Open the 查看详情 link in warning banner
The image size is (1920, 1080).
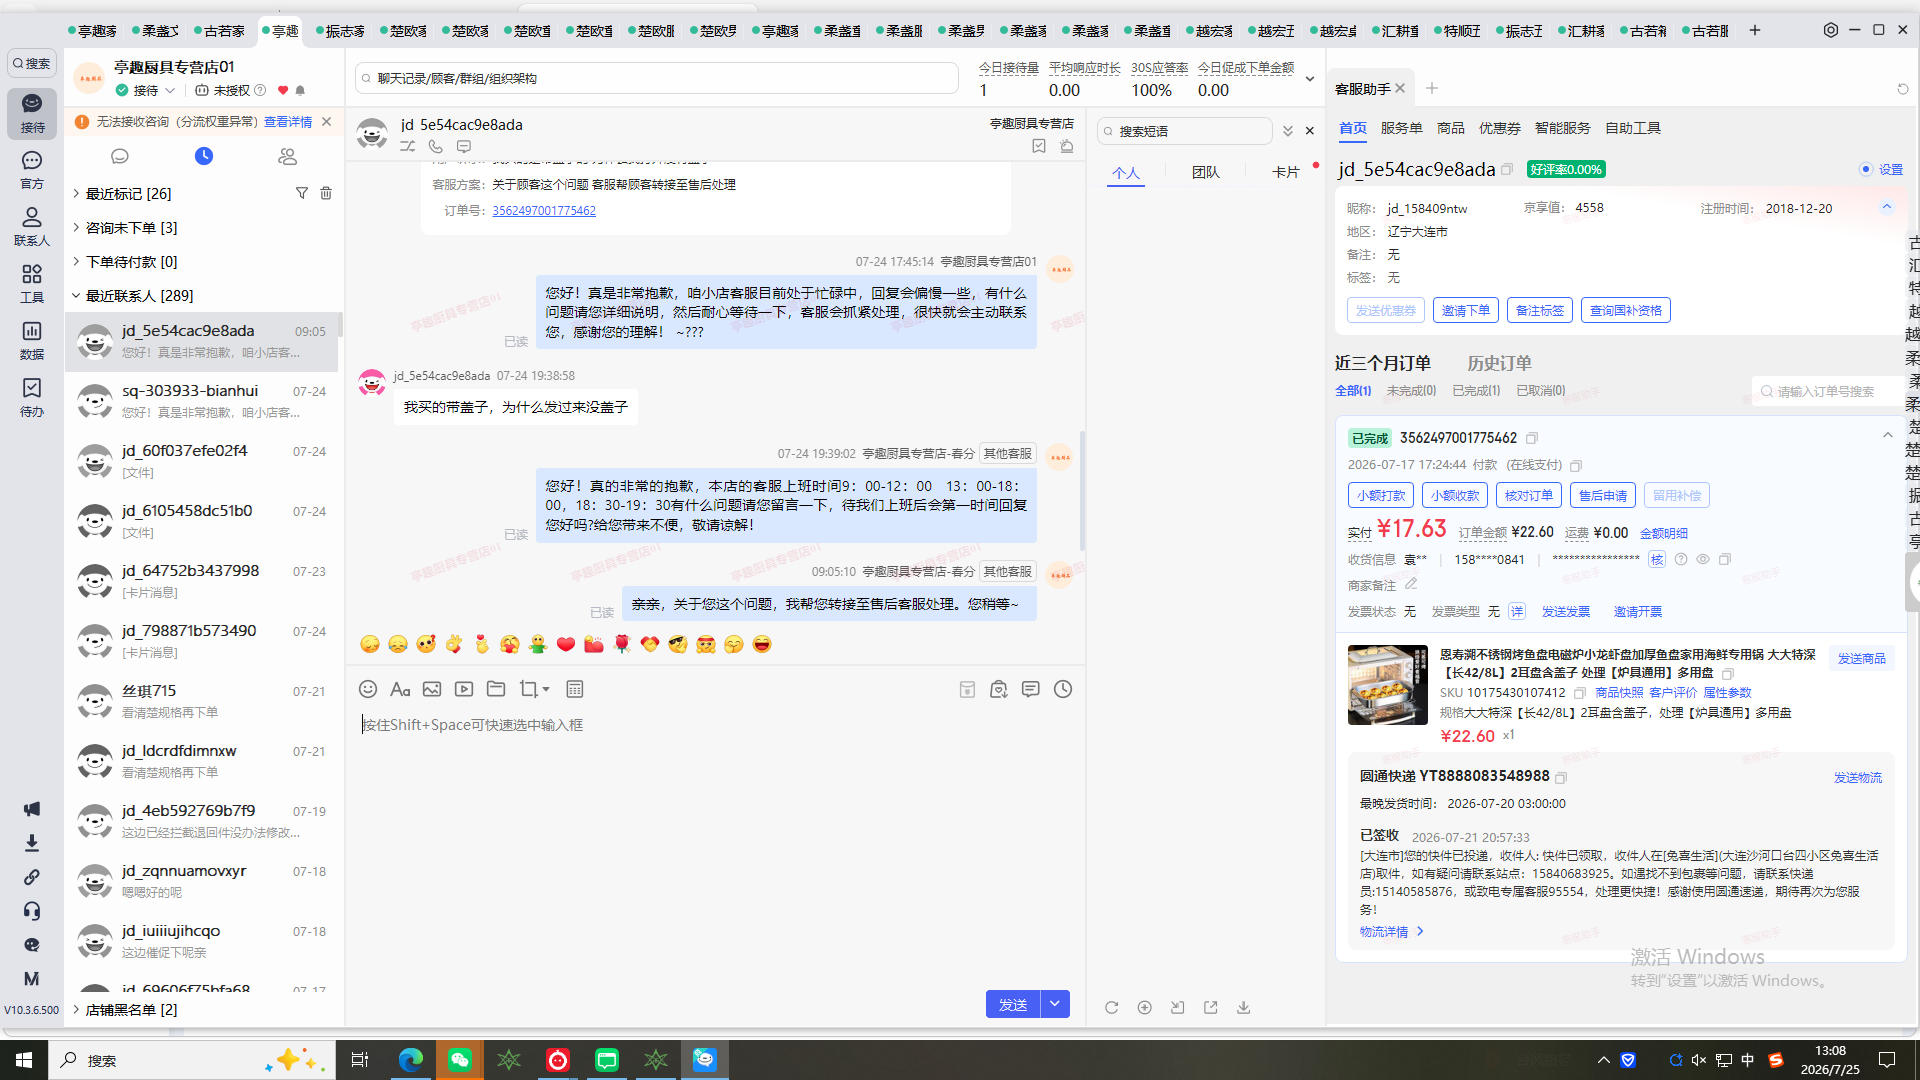coord(288,122)
